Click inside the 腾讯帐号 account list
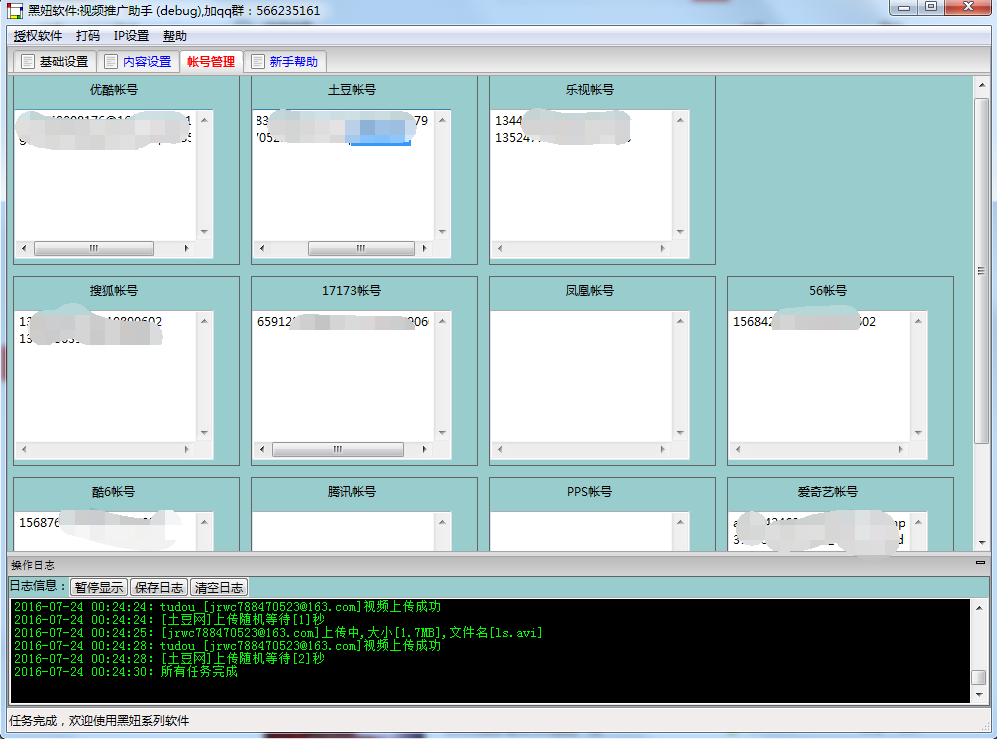The image size is (997, 739). coord(343,532)
